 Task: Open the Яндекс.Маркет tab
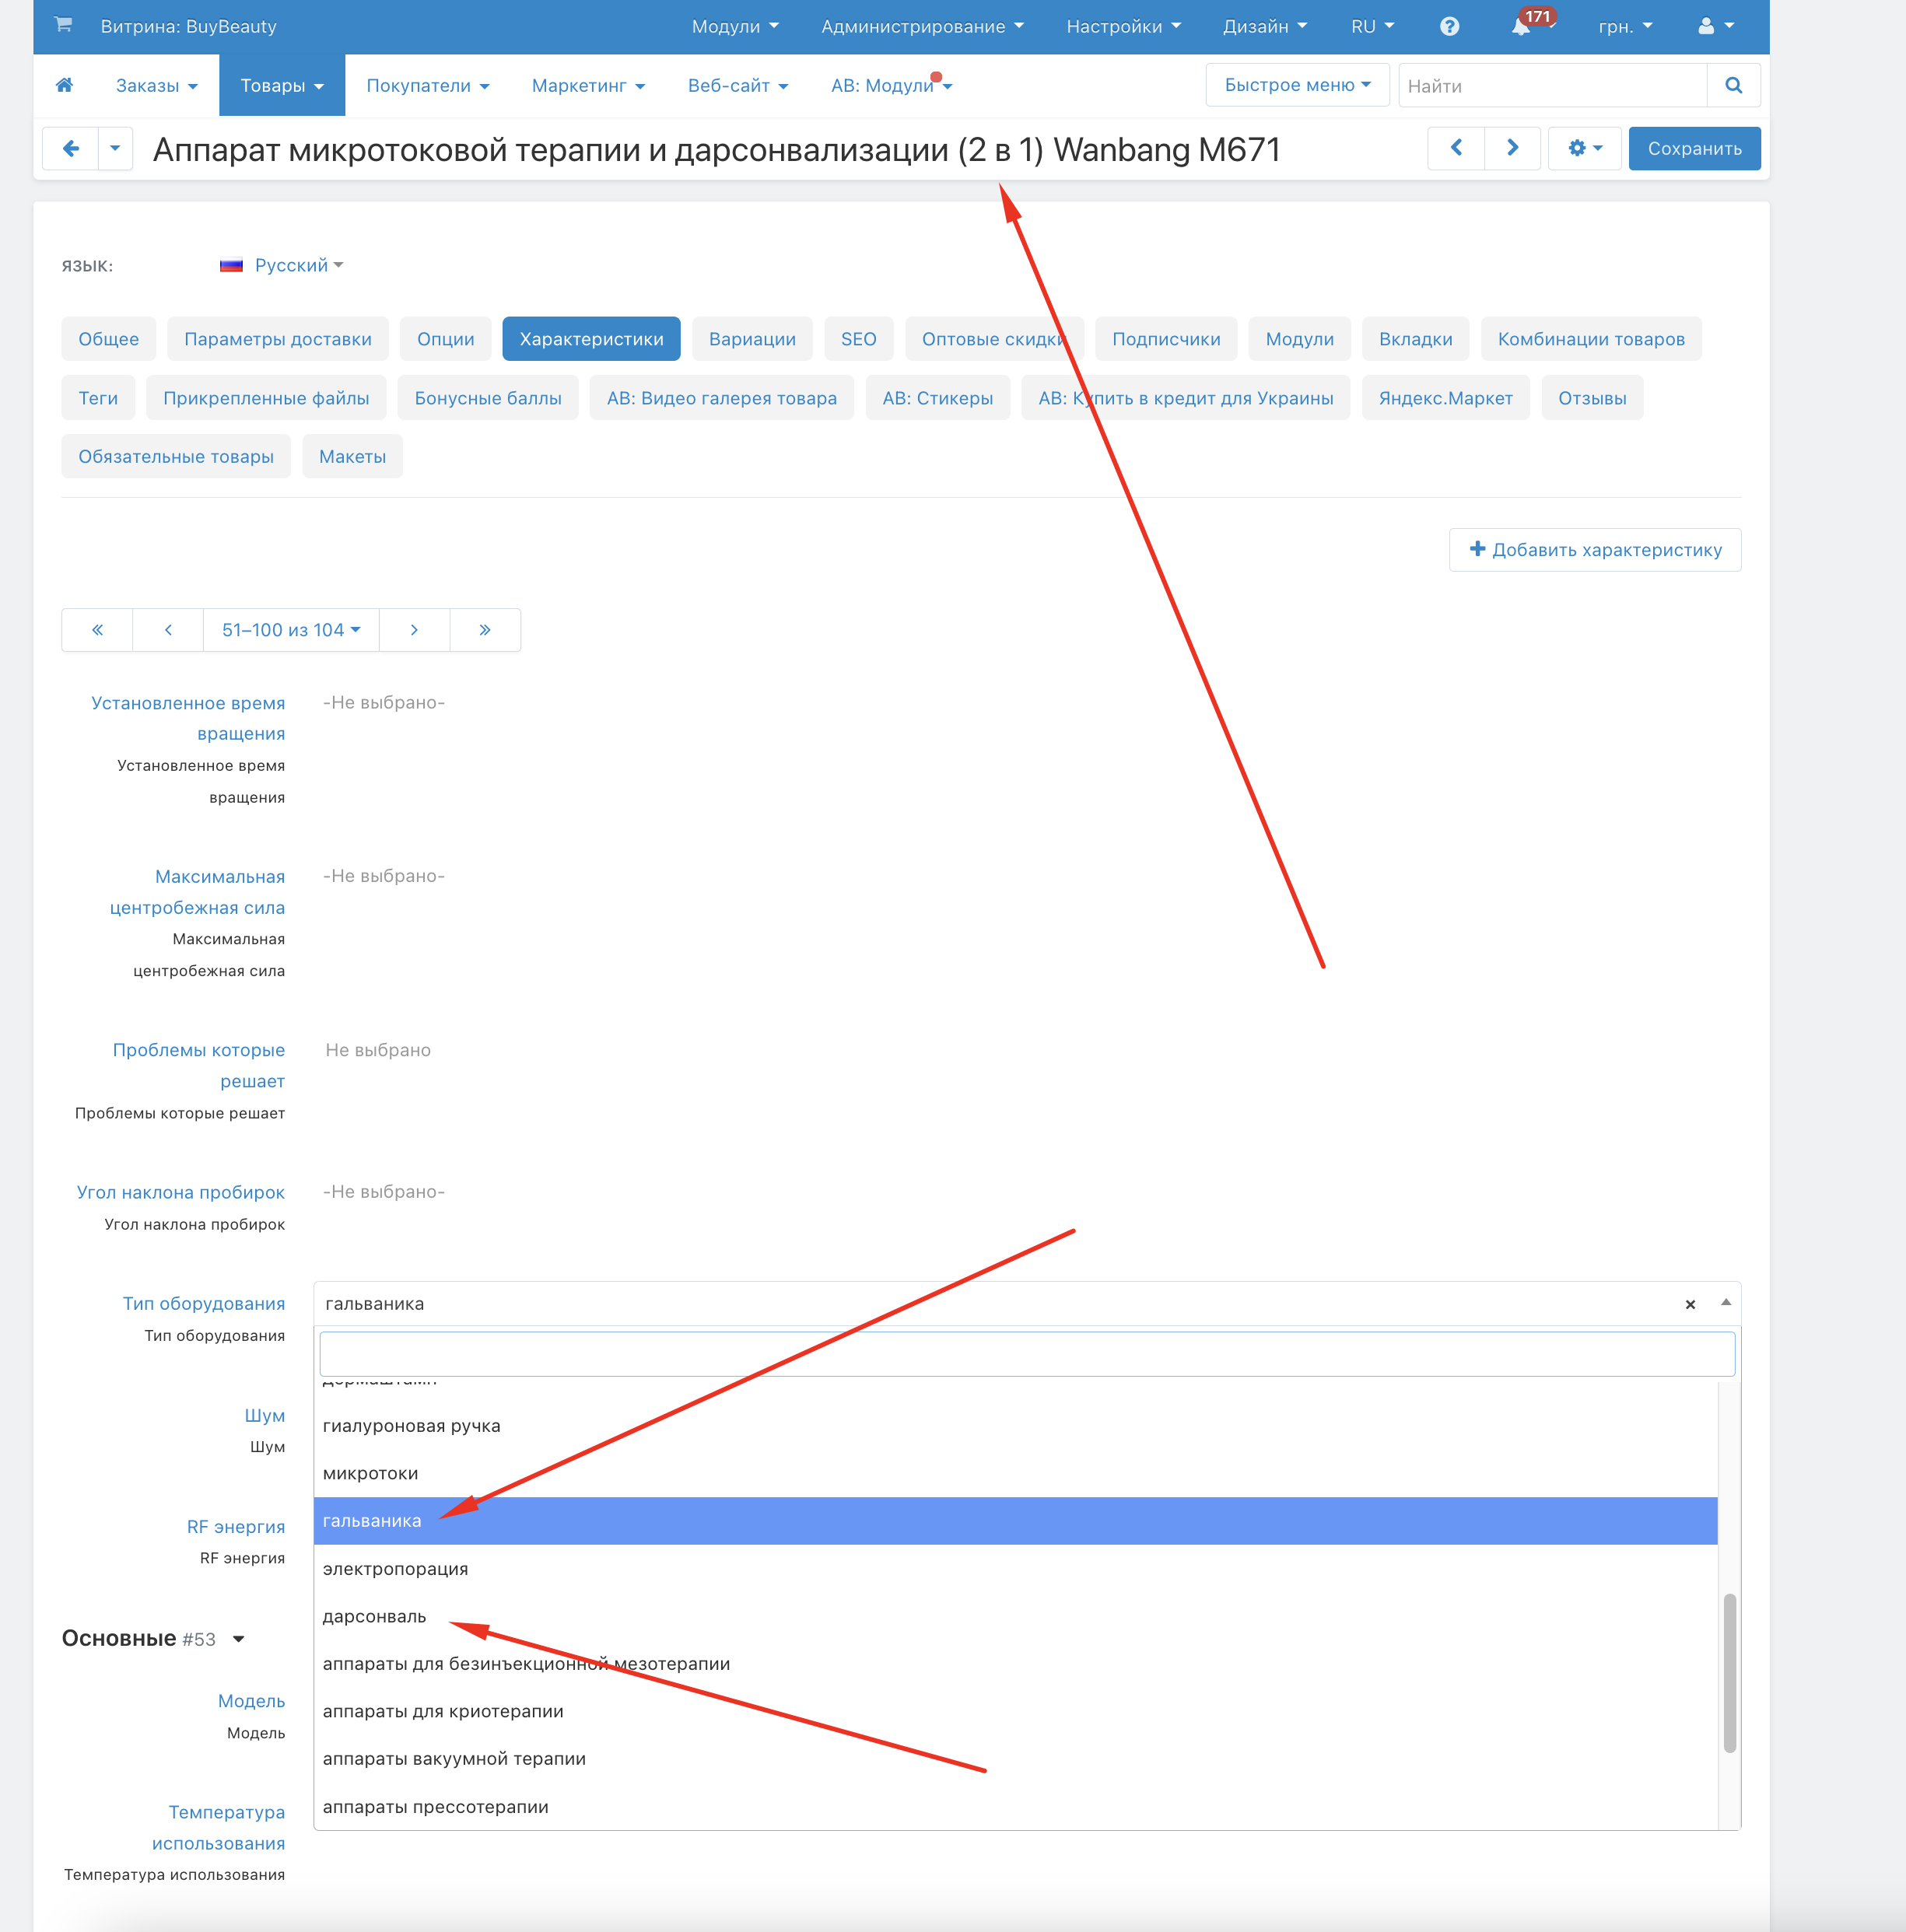pos(1445,398)
